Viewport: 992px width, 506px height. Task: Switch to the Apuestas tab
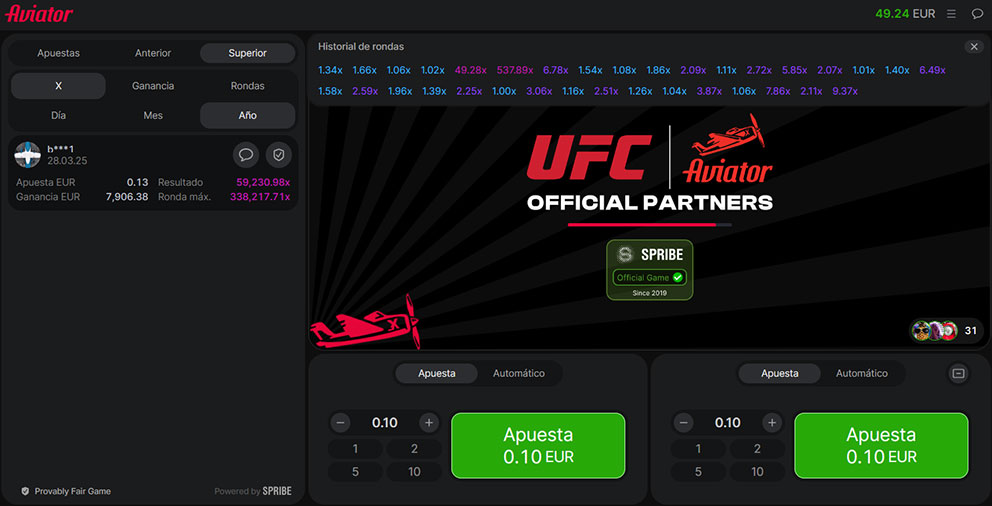coord(58,53)
